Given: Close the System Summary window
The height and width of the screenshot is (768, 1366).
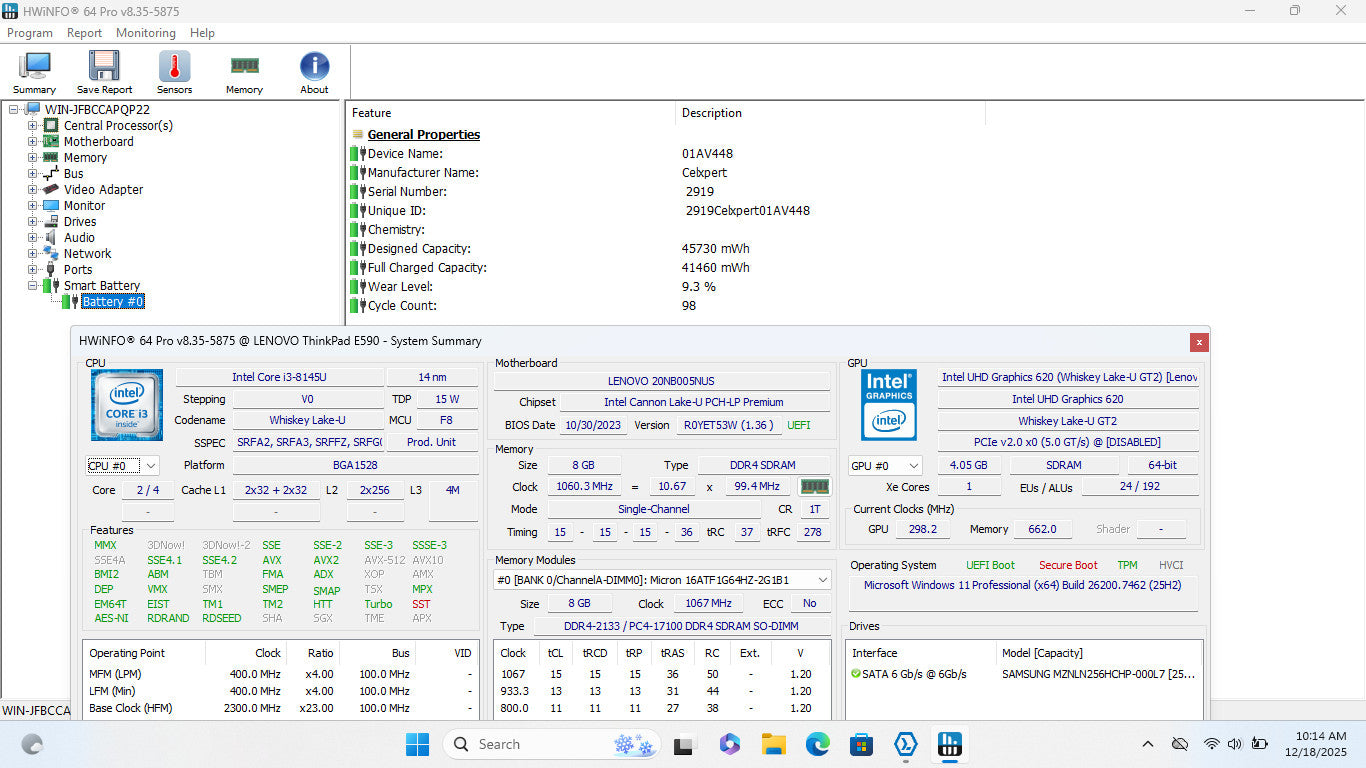Looking at the screenshot, I should pos(1198,342).
